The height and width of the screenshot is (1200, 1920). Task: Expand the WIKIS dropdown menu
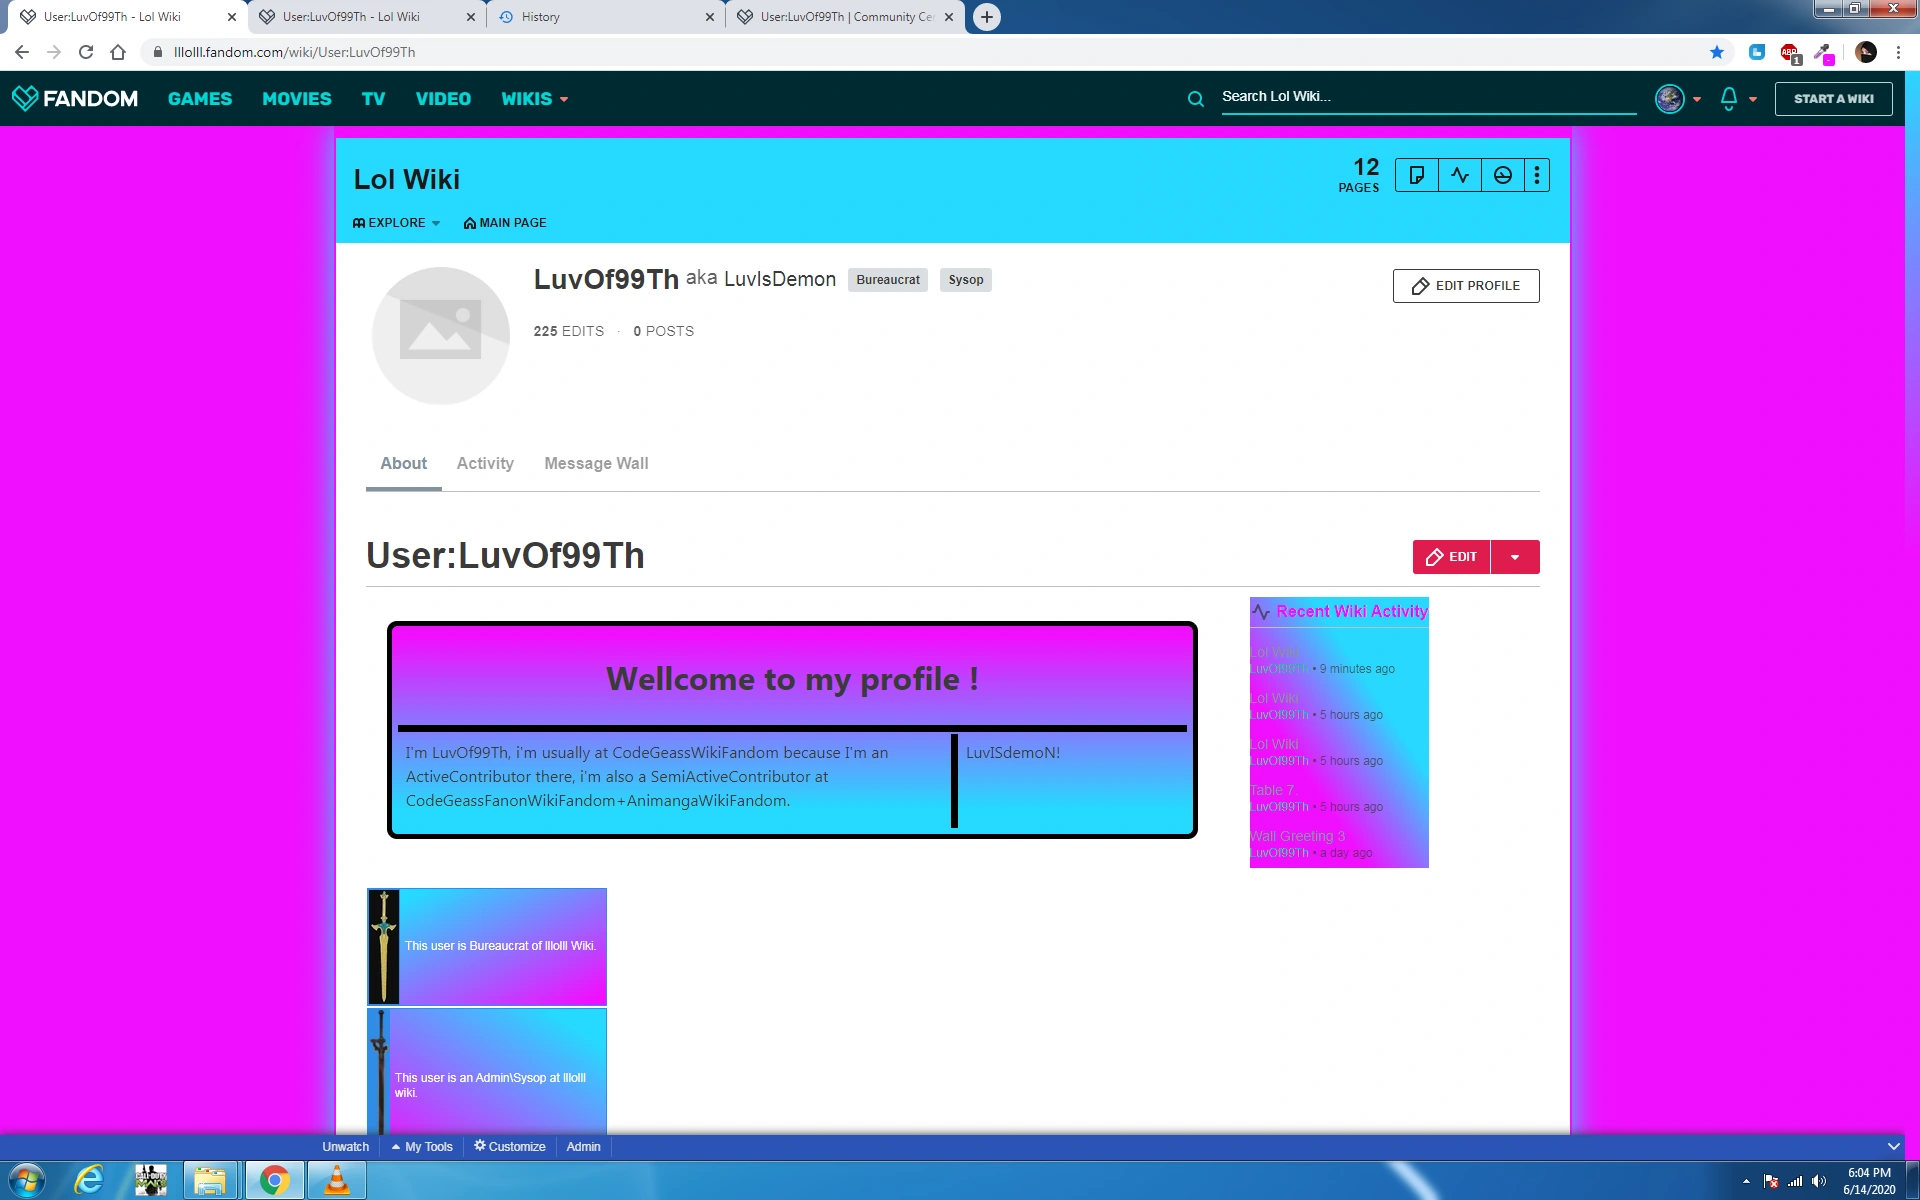click(x=535, y=98)
